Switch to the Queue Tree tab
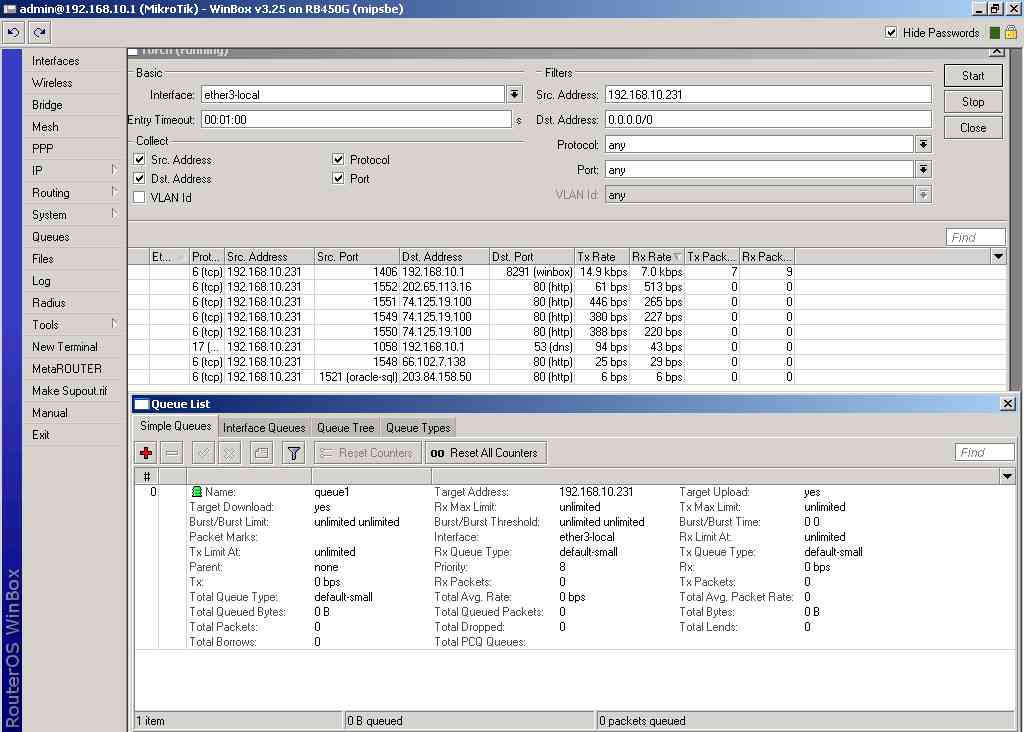Viewport: 1024px width, 732px height. click(345, 428)
